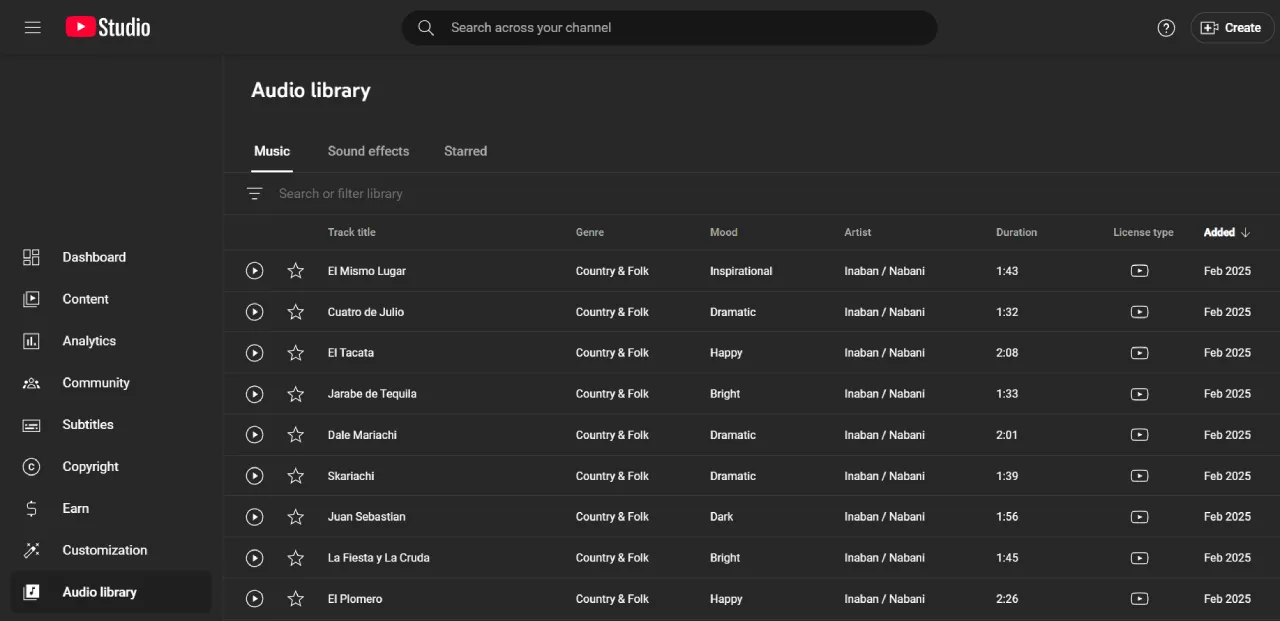Image resolution: width=1280 pixels, height=621 pixels.
Task: Toggle the star on Jarabe de Tequila
Action: (x=295, y=393)
